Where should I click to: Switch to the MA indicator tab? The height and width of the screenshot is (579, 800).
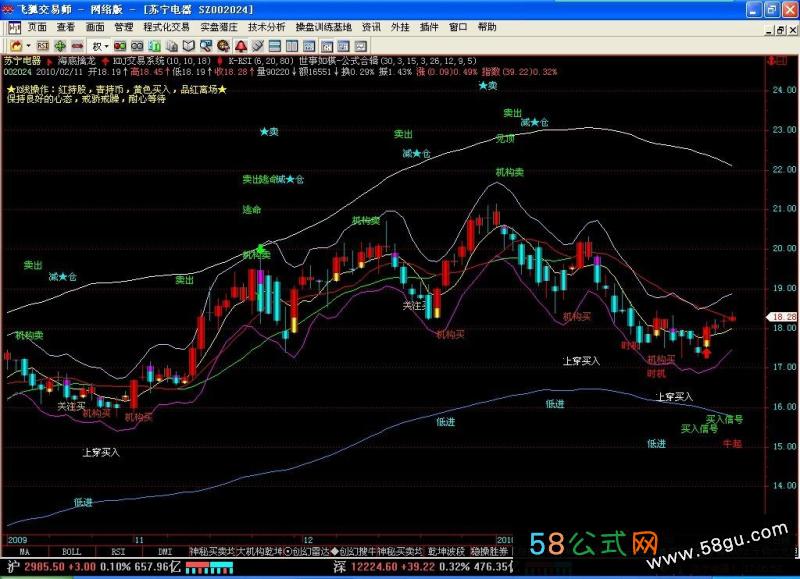[24, 551]
